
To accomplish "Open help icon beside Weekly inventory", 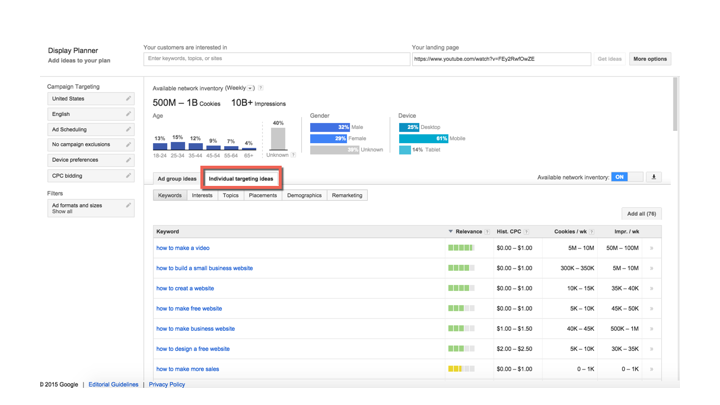I will 261,88.
